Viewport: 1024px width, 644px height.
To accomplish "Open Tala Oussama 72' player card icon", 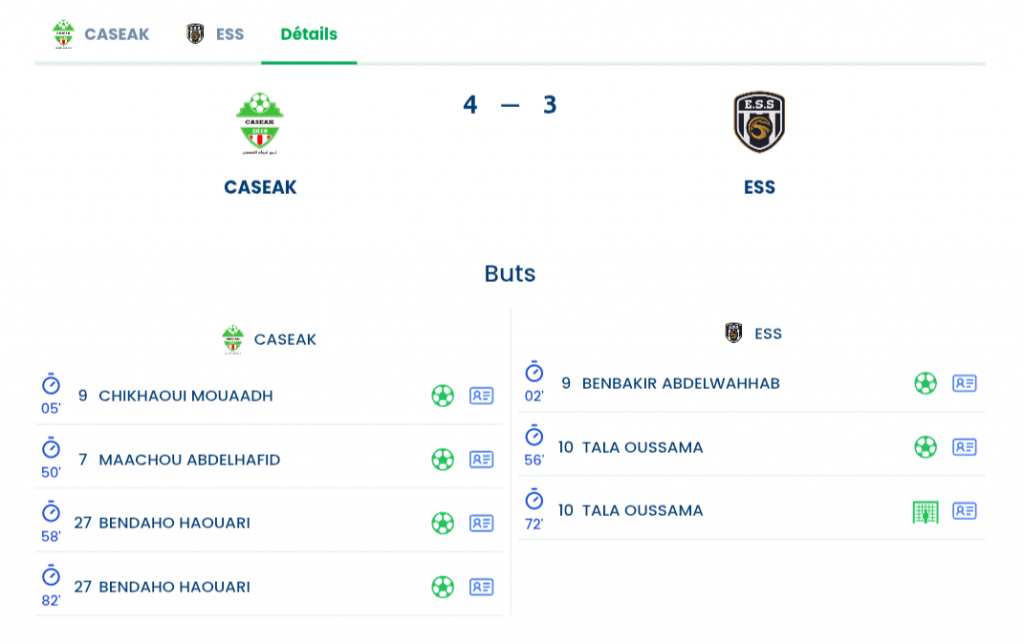I will click(x=964, y=511).
